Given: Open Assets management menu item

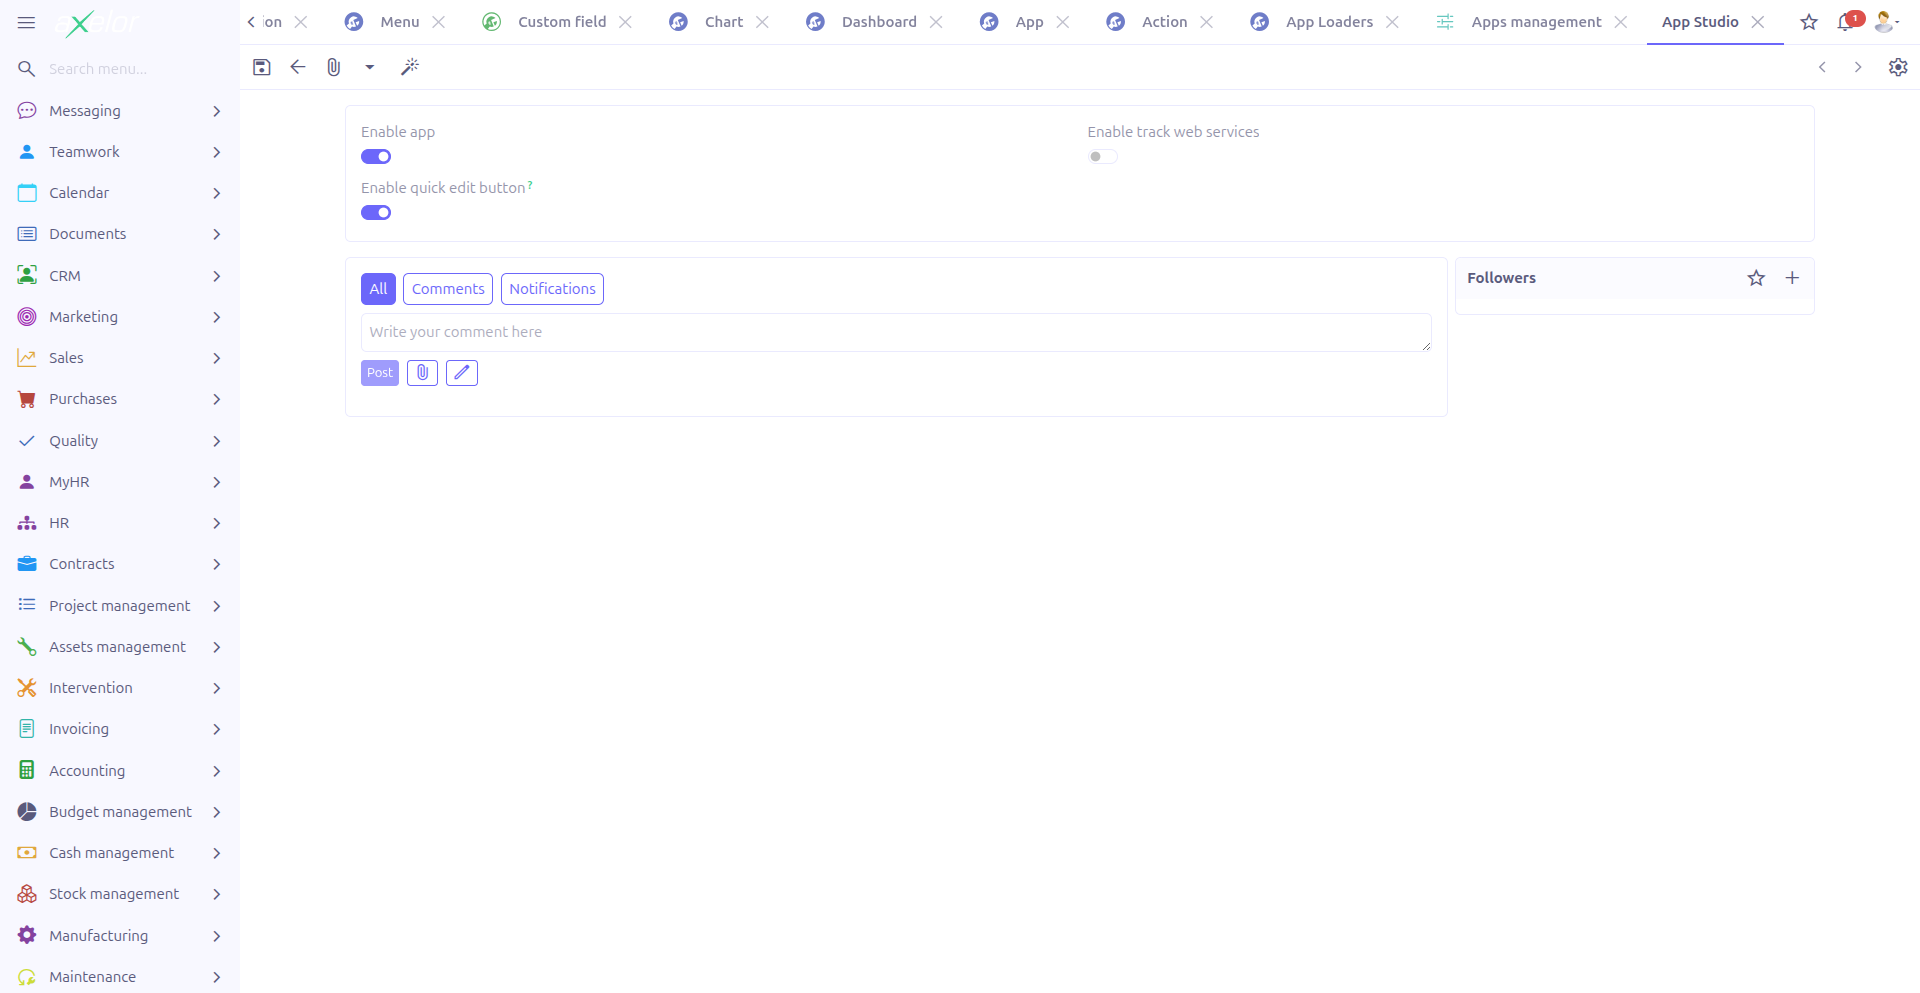Looking at the screenshot, I should tap(120, 647).
